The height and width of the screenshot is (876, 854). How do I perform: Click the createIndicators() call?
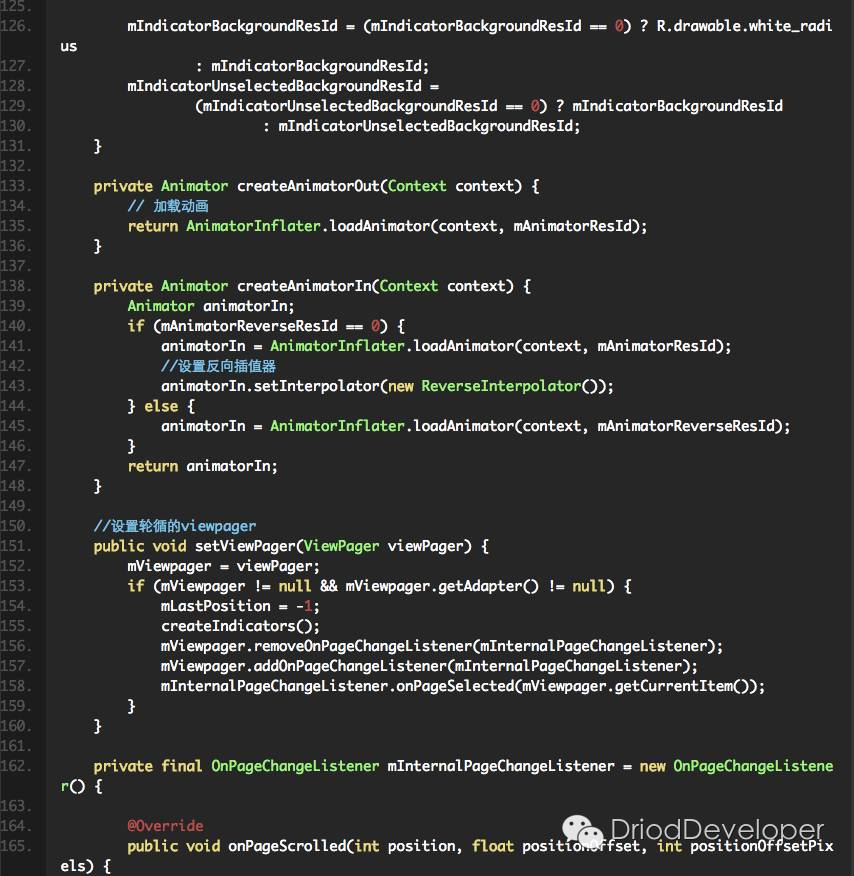click(240, 626)
